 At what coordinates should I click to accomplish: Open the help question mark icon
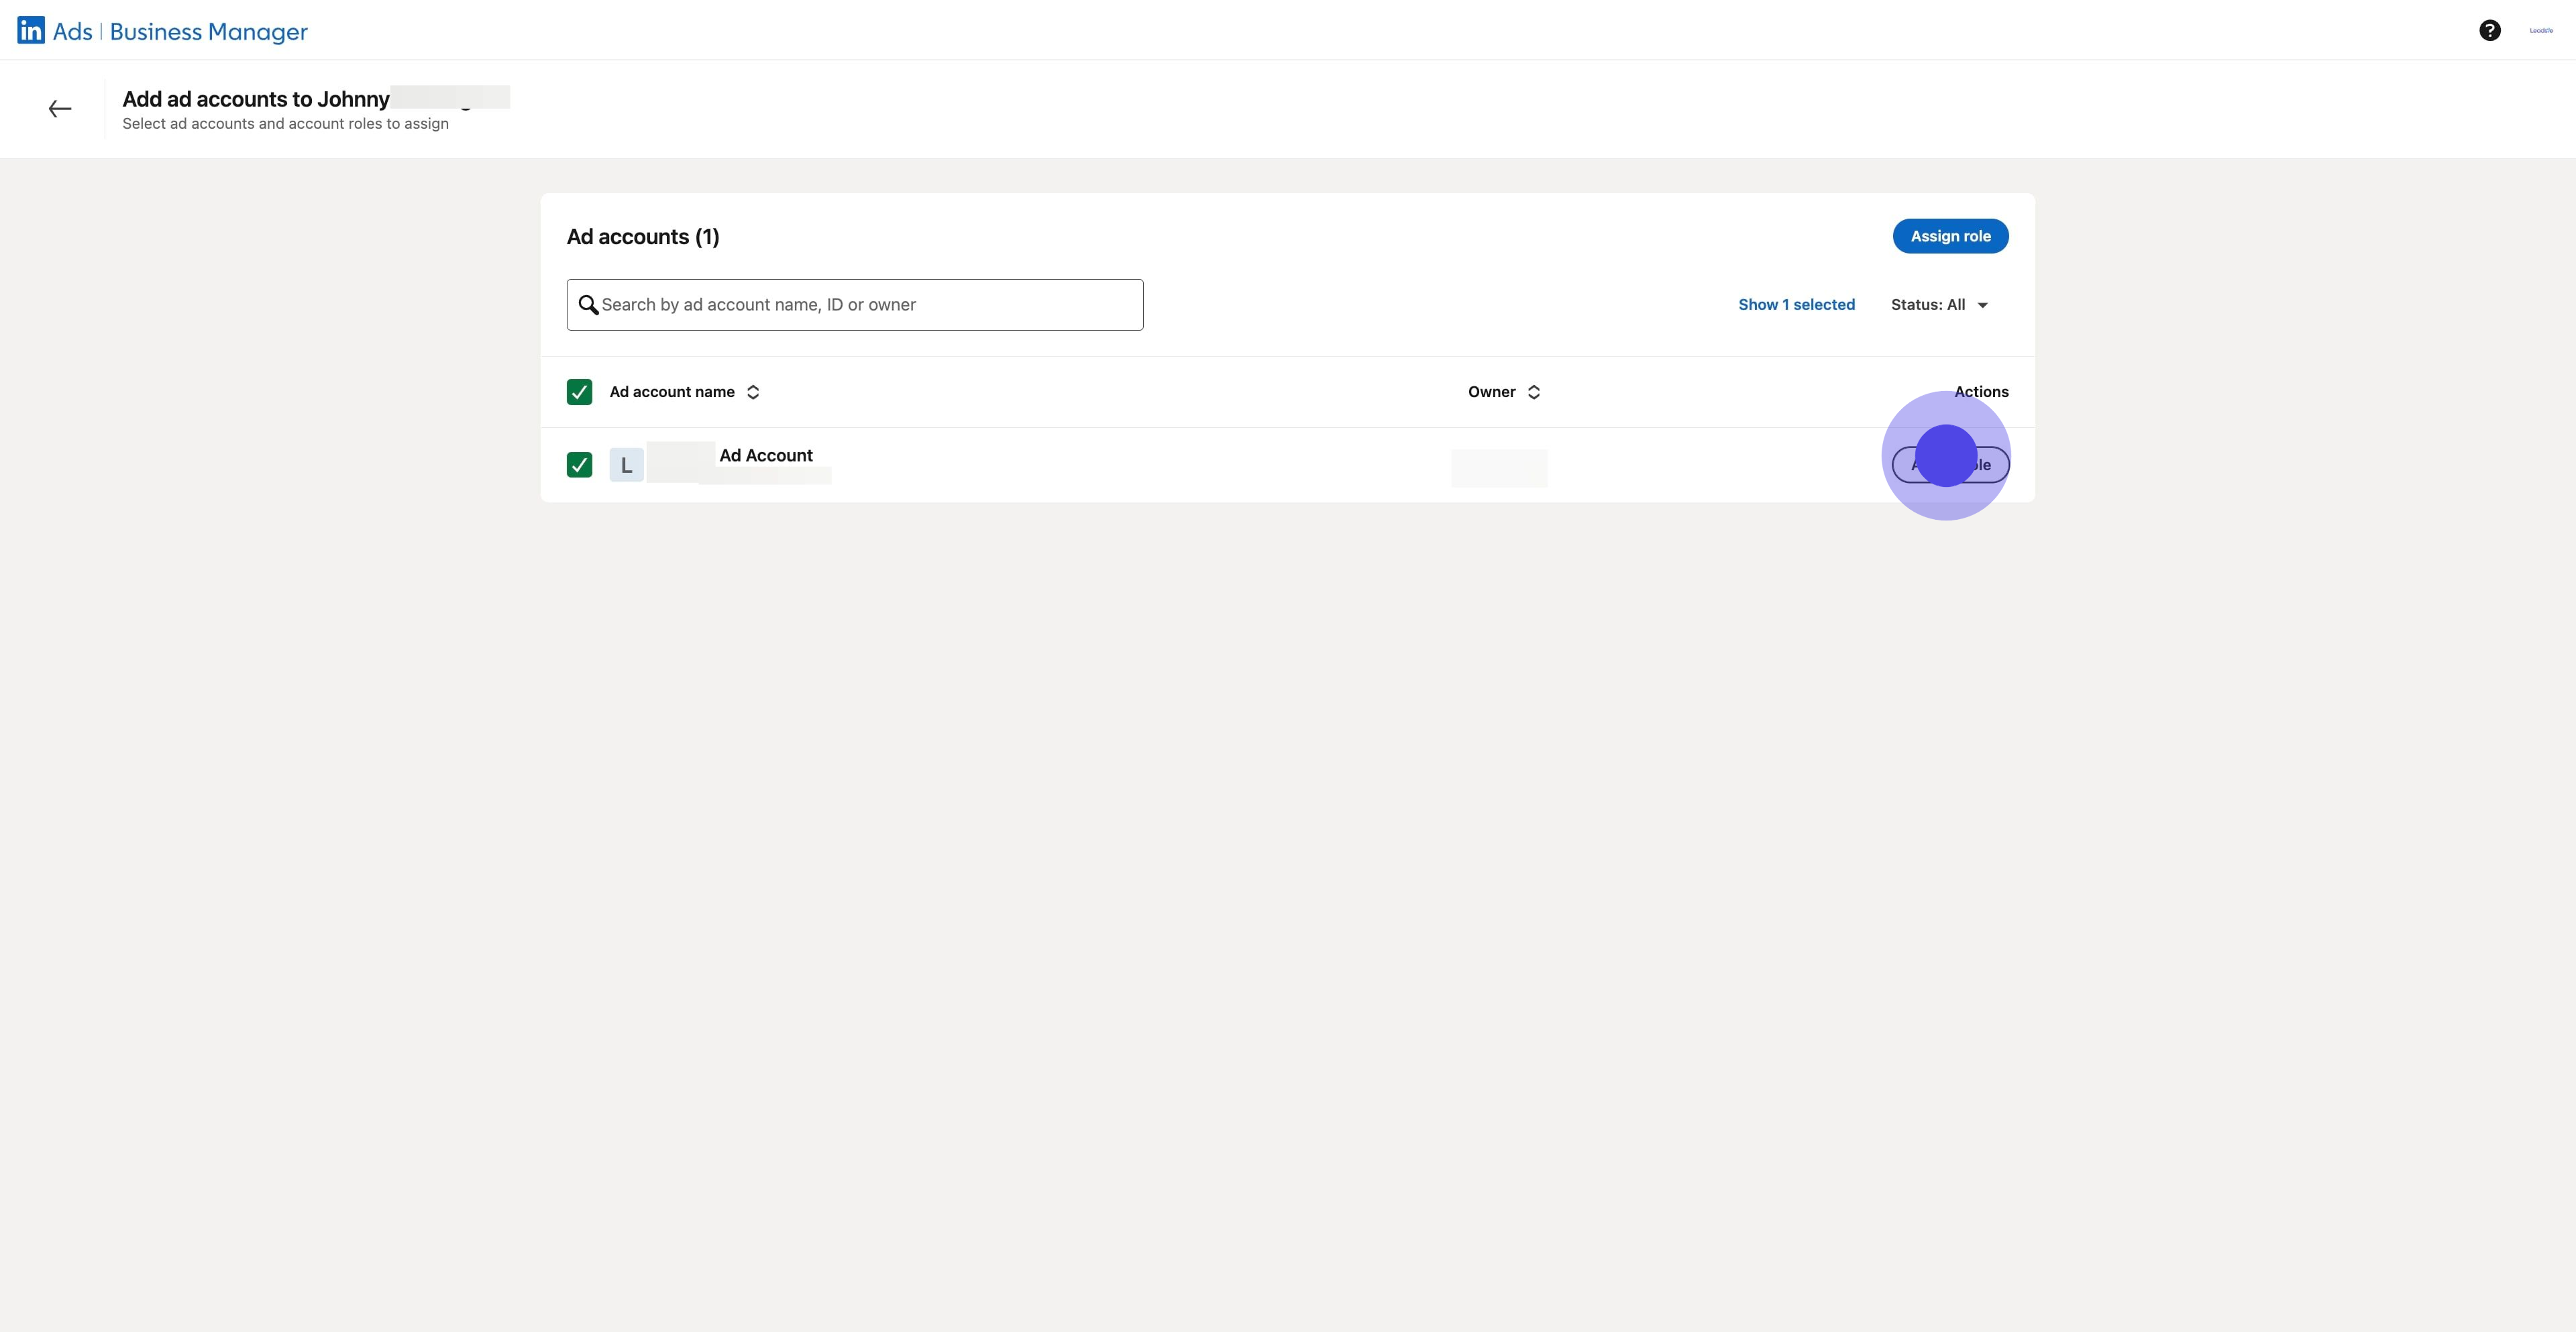[2489, 30]
